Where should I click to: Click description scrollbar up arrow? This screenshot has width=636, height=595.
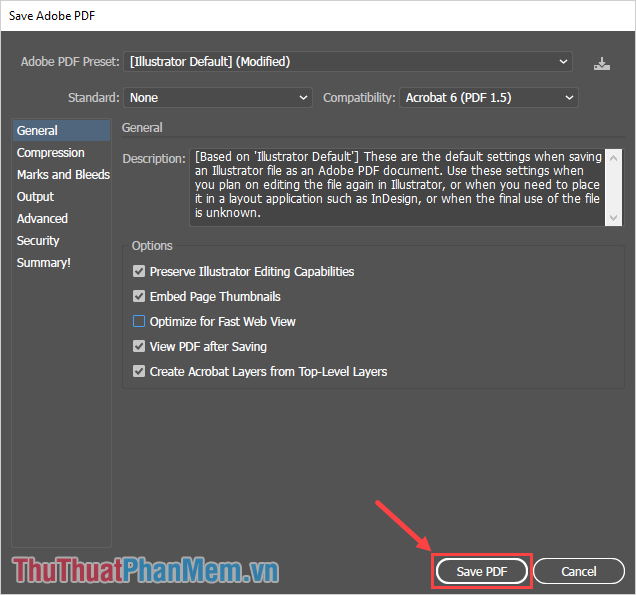pos(613,158)
